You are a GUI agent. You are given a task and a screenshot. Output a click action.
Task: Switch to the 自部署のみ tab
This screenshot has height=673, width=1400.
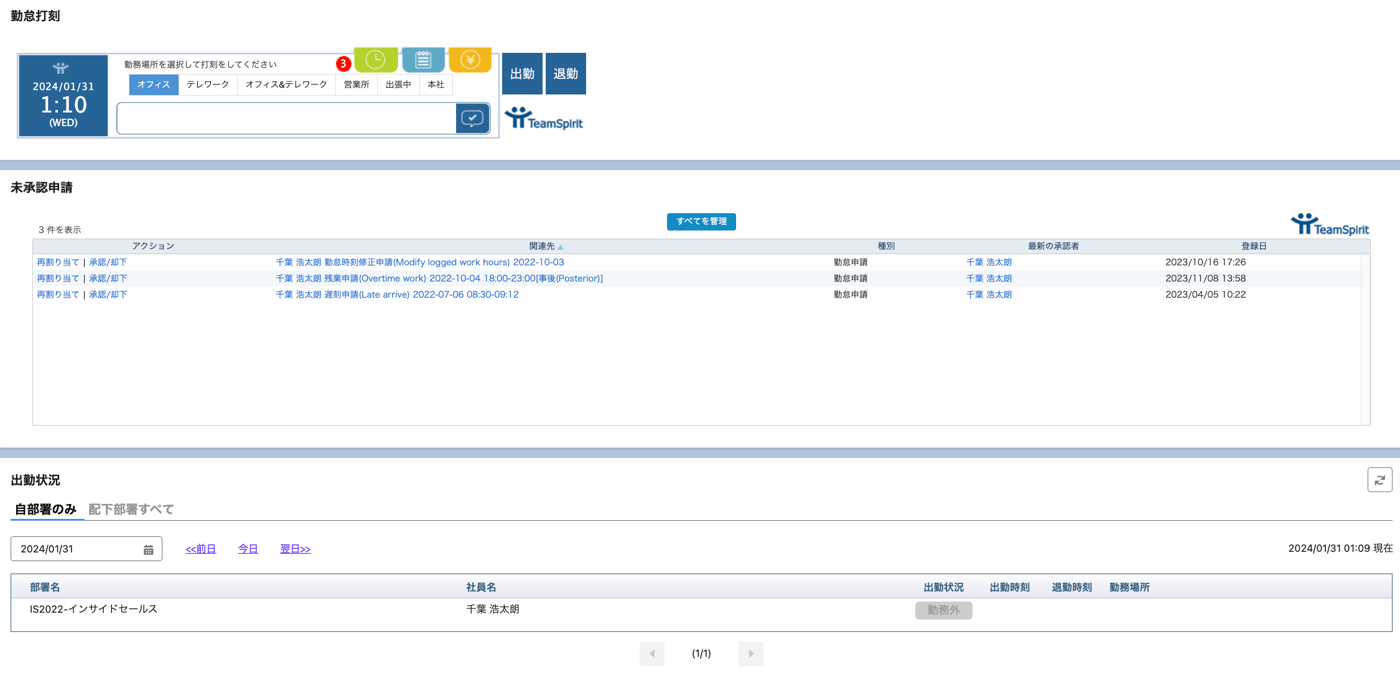[x=45, y=509]
